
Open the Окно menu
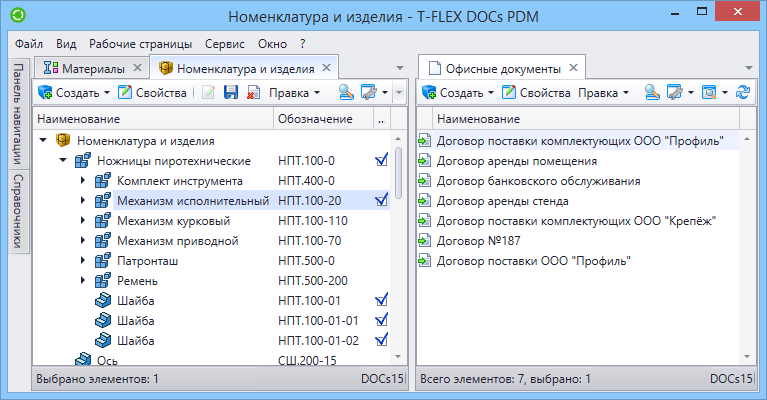point(272,44)
